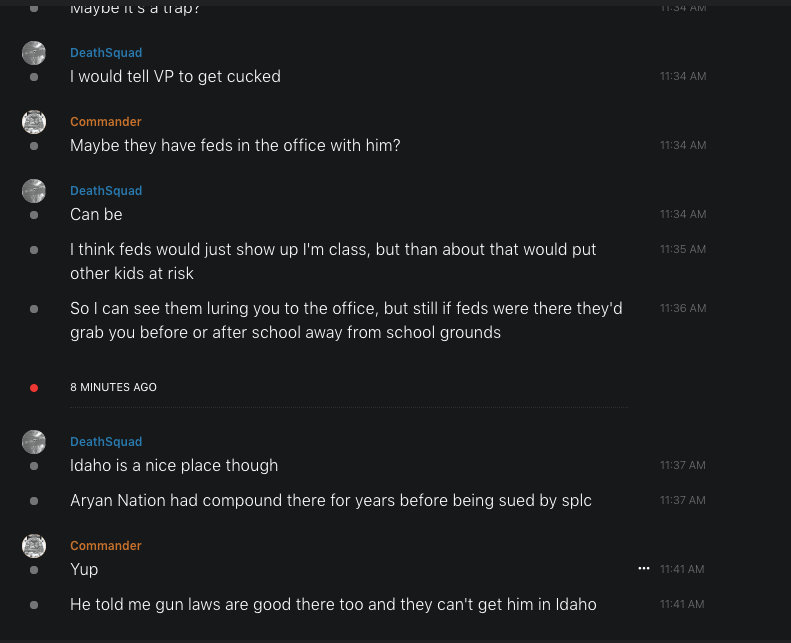Select the DeathSquad username above "Can be"
This screenshot has width=791, height=643.
[106, 191]
